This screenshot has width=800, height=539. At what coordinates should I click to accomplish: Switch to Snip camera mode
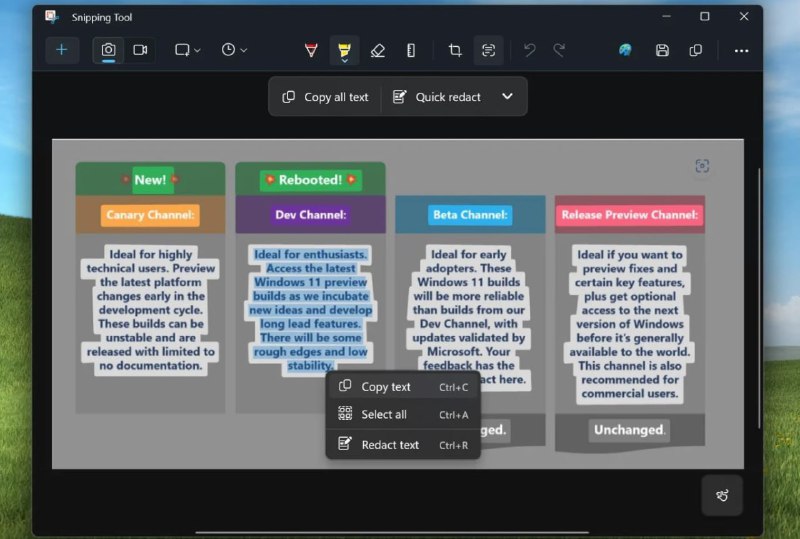(x=108, y=50)
